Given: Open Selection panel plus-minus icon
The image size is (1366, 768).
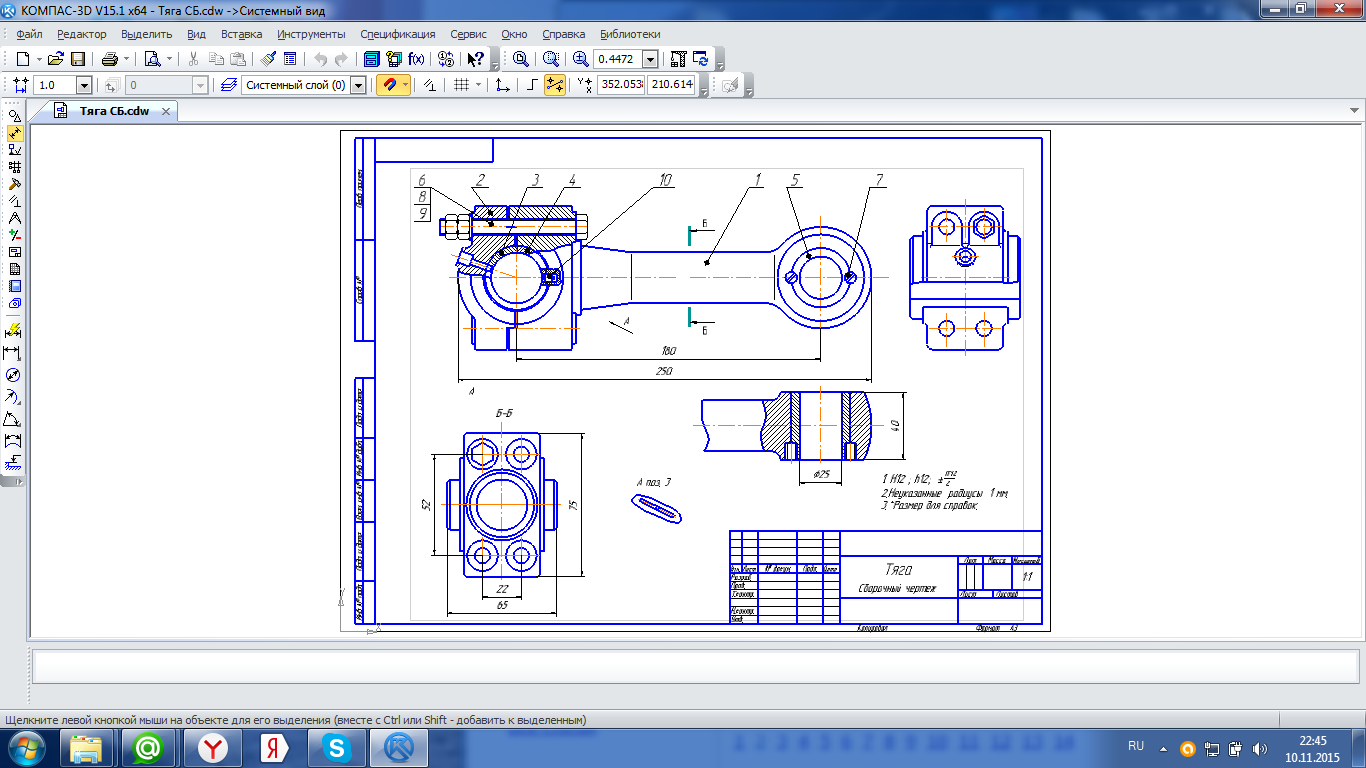Looking at the screenshot, I should tap(14, 235).
